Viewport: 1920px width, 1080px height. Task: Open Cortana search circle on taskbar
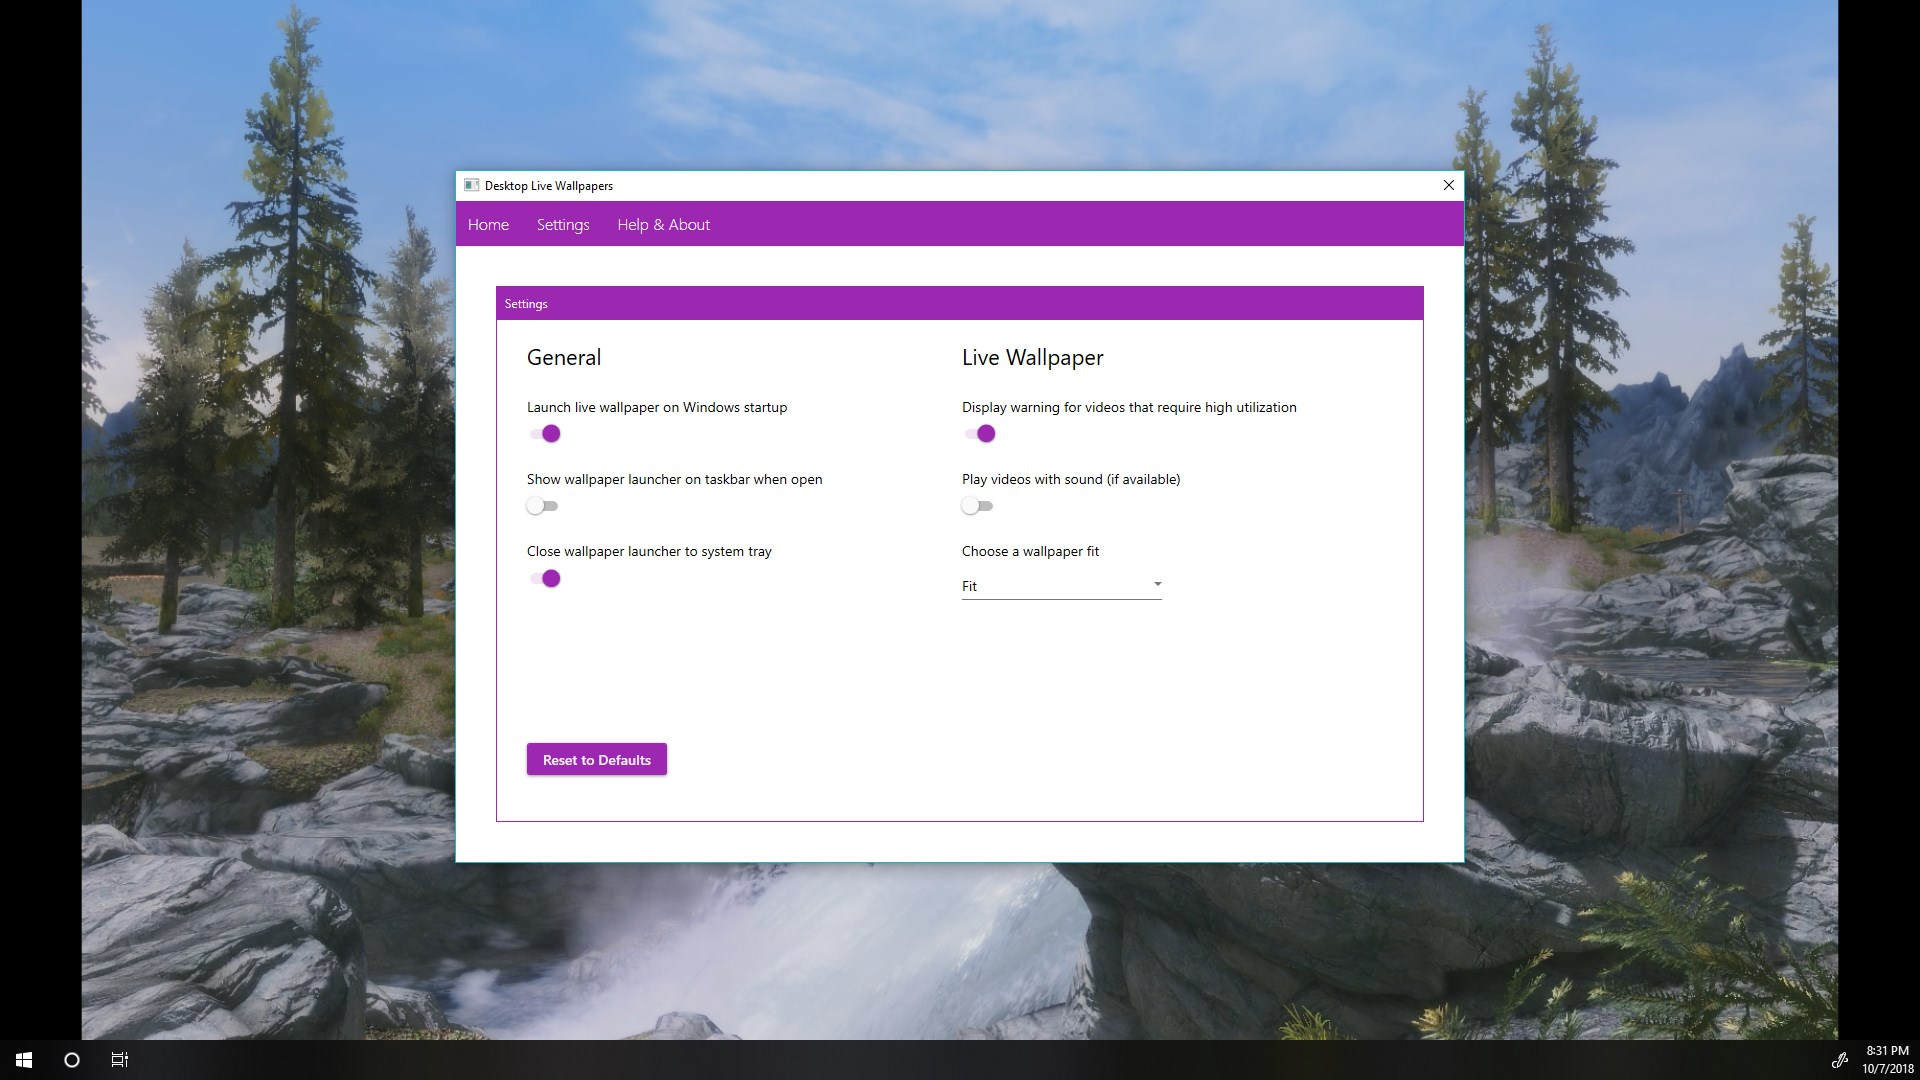(x=72, y=1060)
